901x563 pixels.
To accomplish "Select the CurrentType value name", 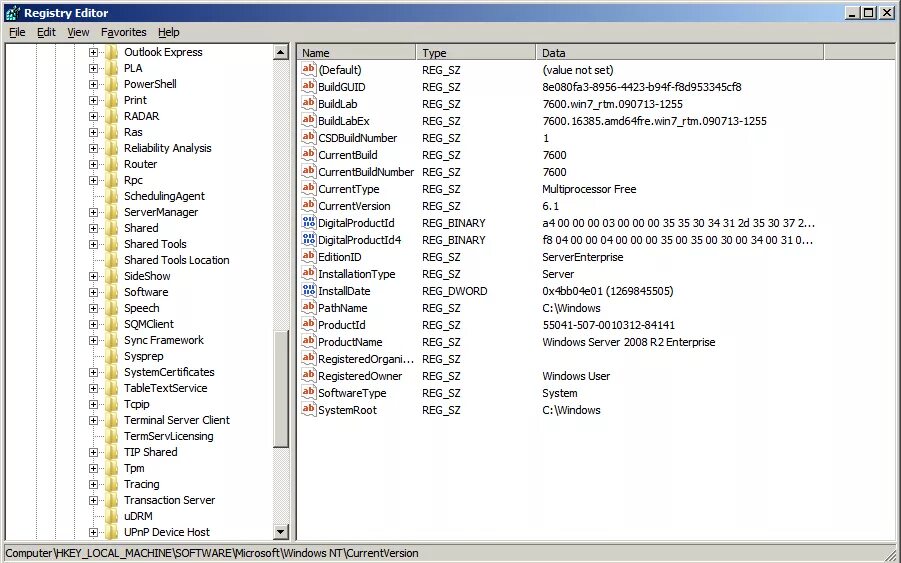I will pos(348,189).
